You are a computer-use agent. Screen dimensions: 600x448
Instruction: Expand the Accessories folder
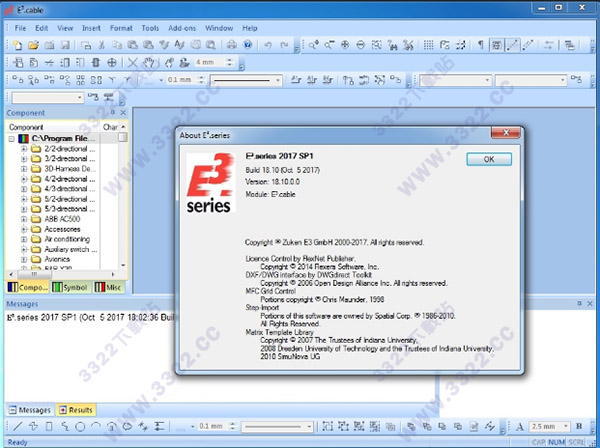point(24,229)
